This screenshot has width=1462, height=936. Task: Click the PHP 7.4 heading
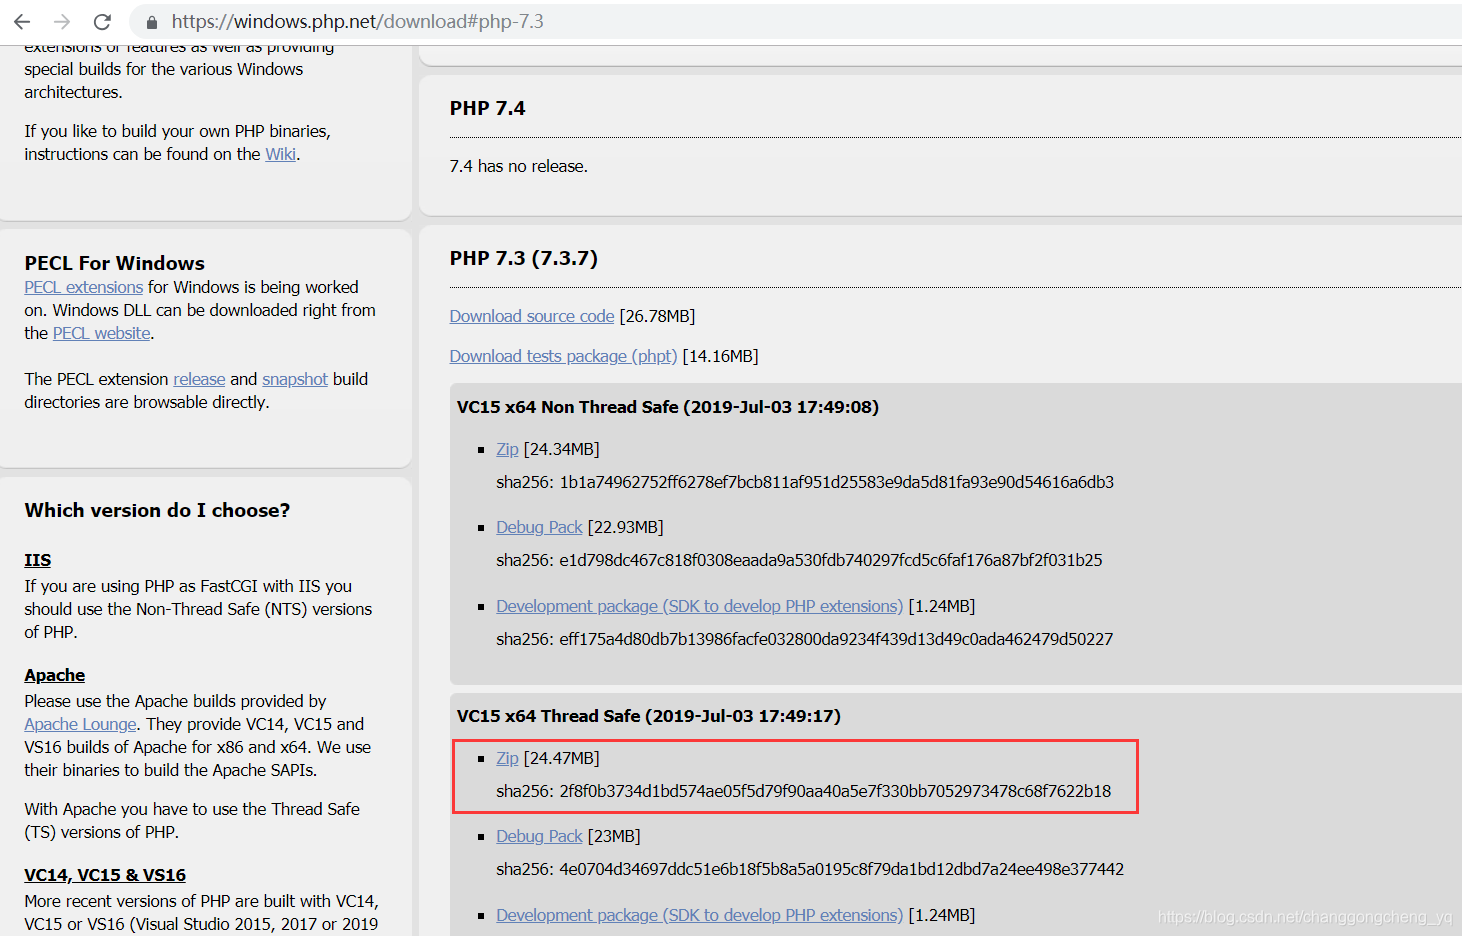tap(487, 108)
